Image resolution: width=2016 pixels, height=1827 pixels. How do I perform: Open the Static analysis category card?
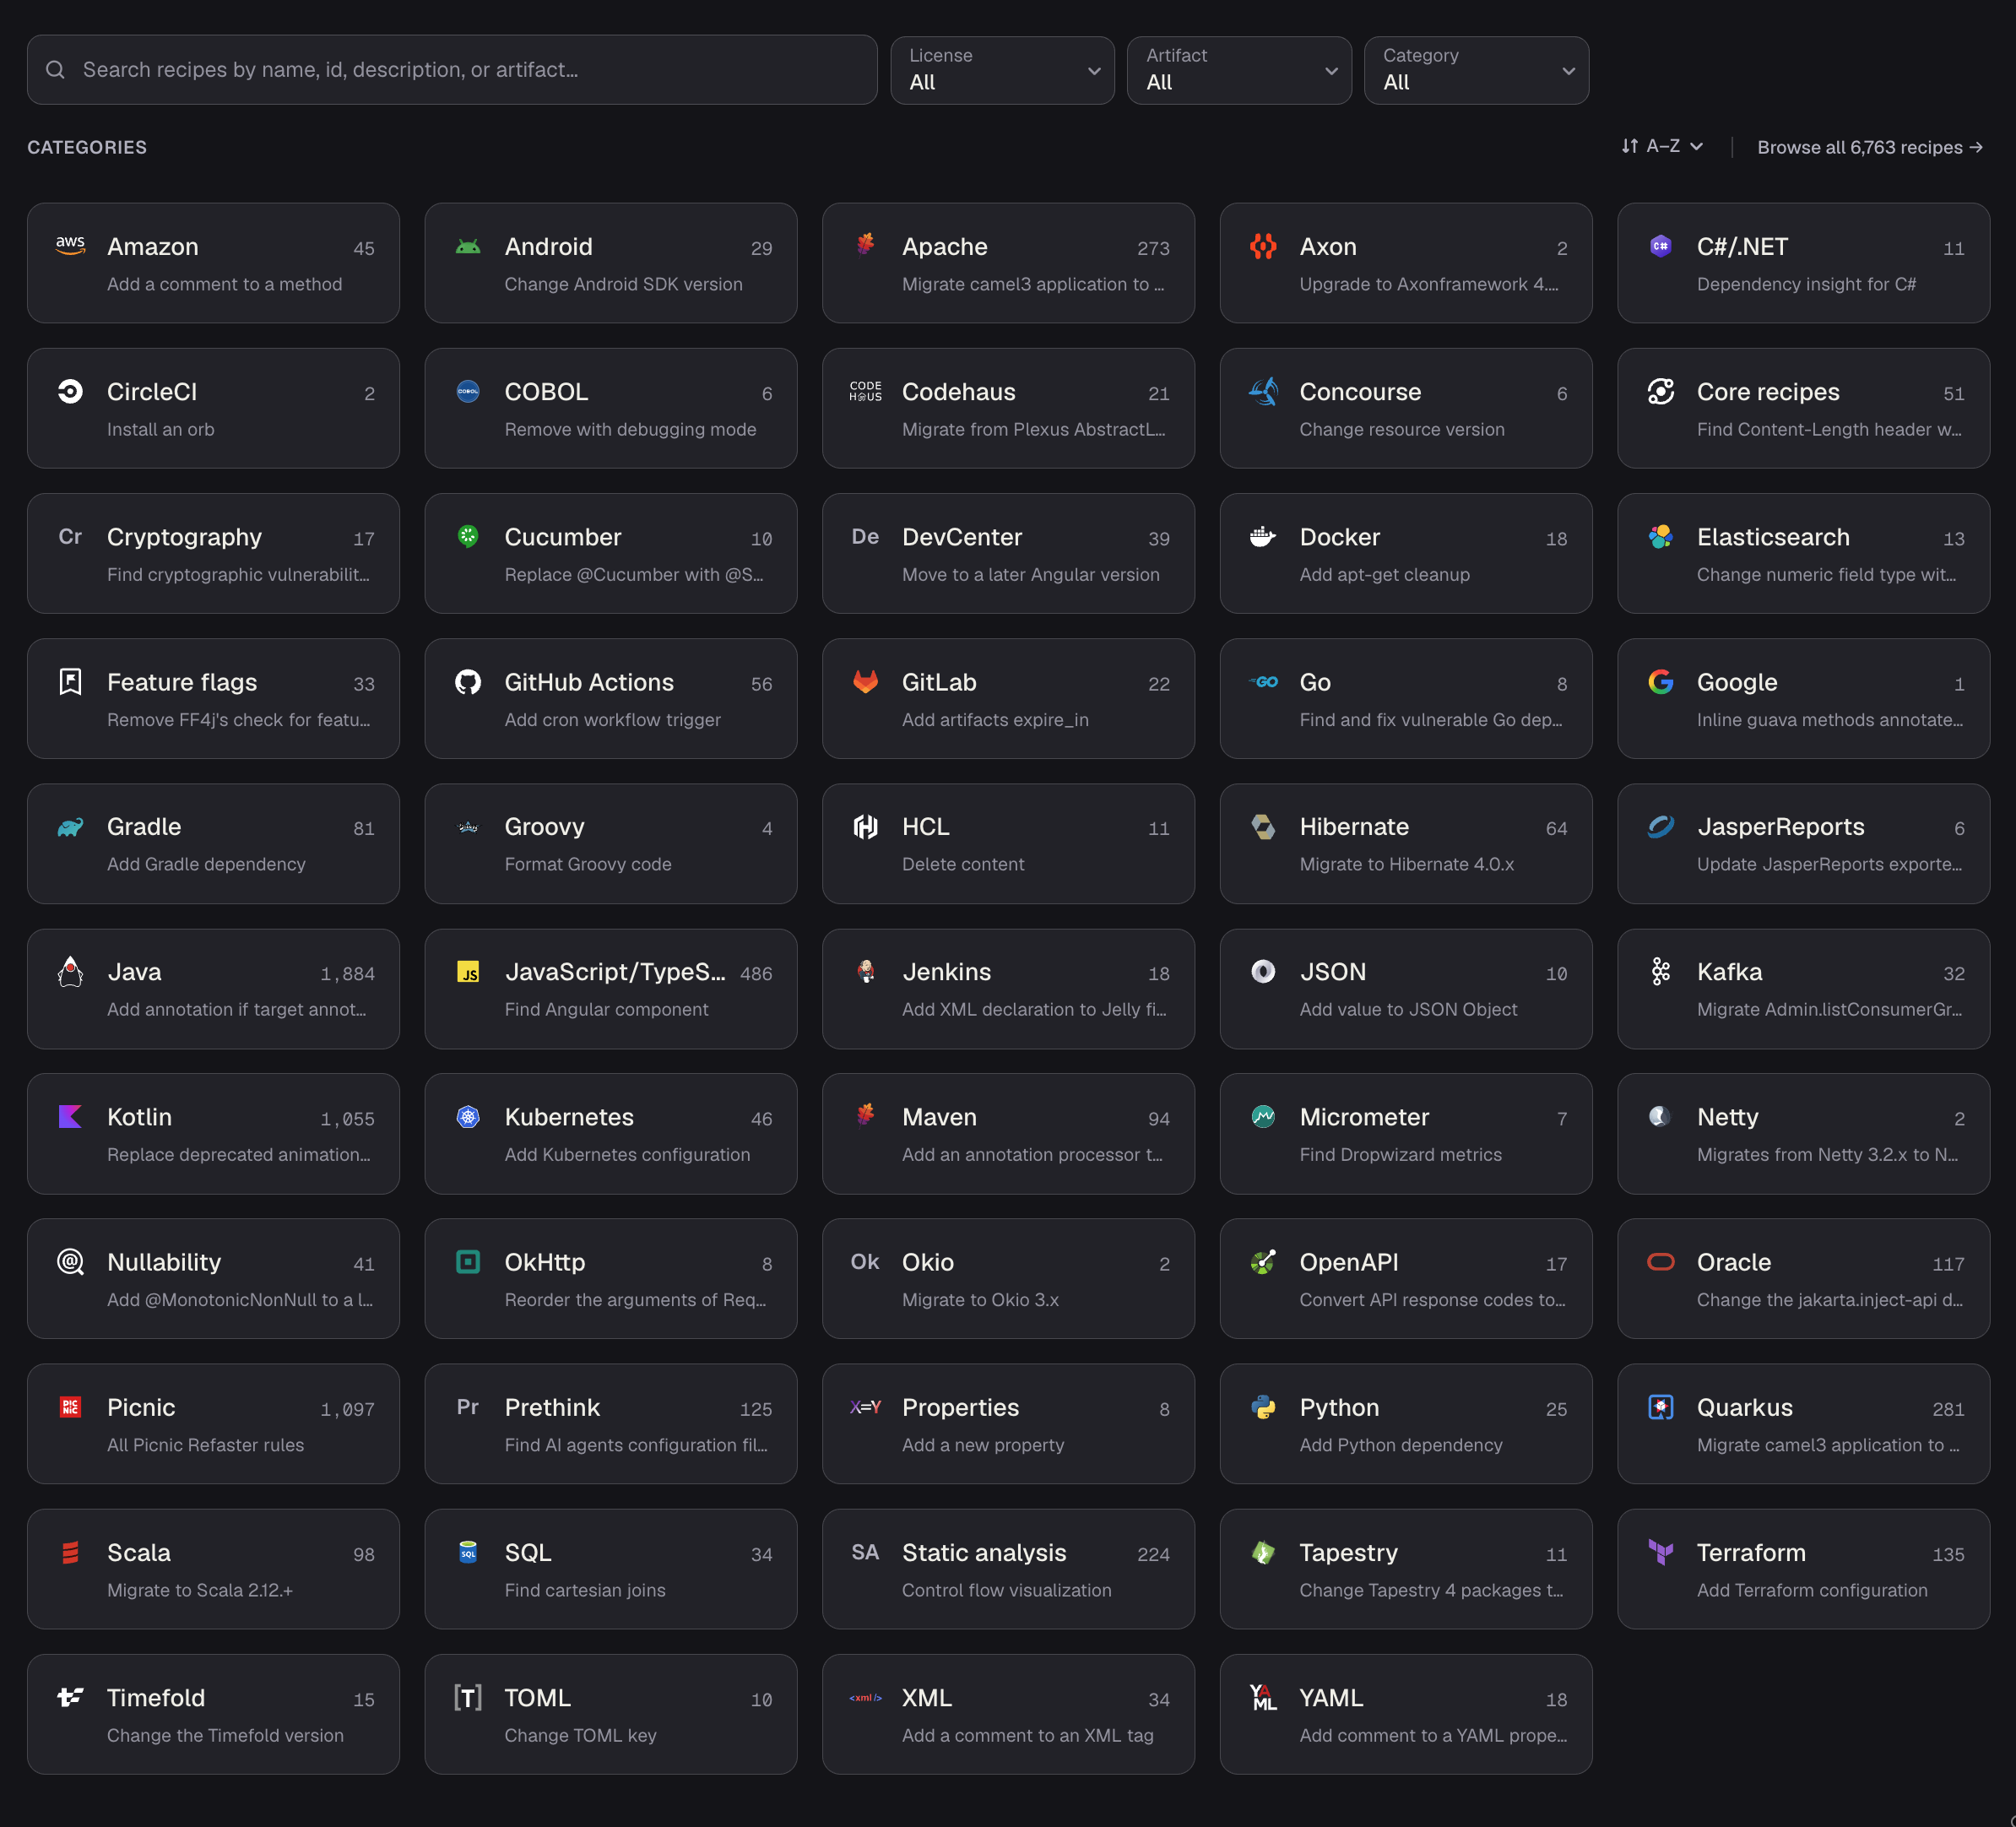[1008, 1568]
